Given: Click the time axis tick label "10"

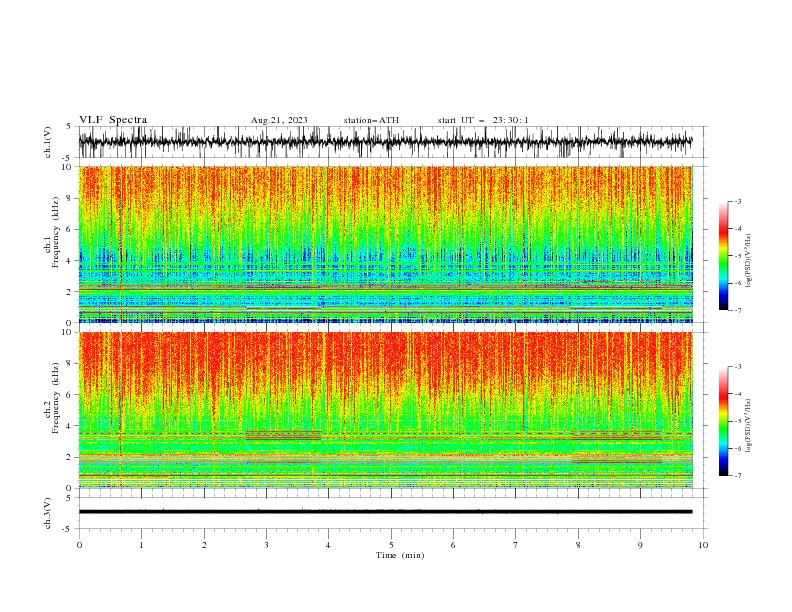Looking at the screenshot, I should 703,545.
